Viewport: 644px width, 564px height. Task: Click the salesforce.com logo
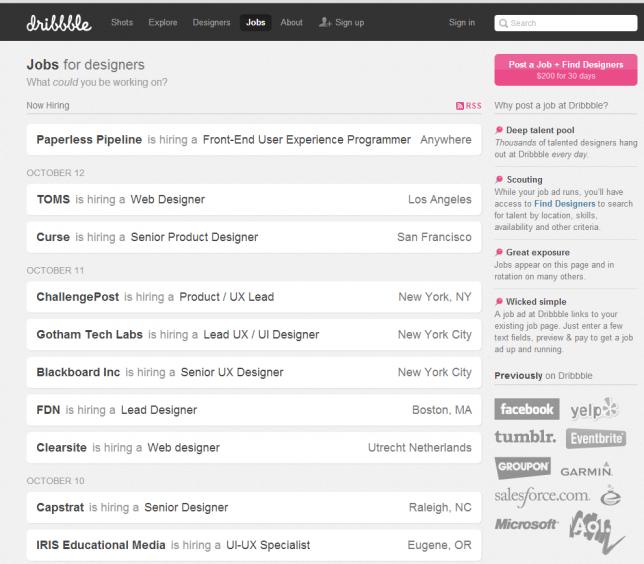(542, 496)
